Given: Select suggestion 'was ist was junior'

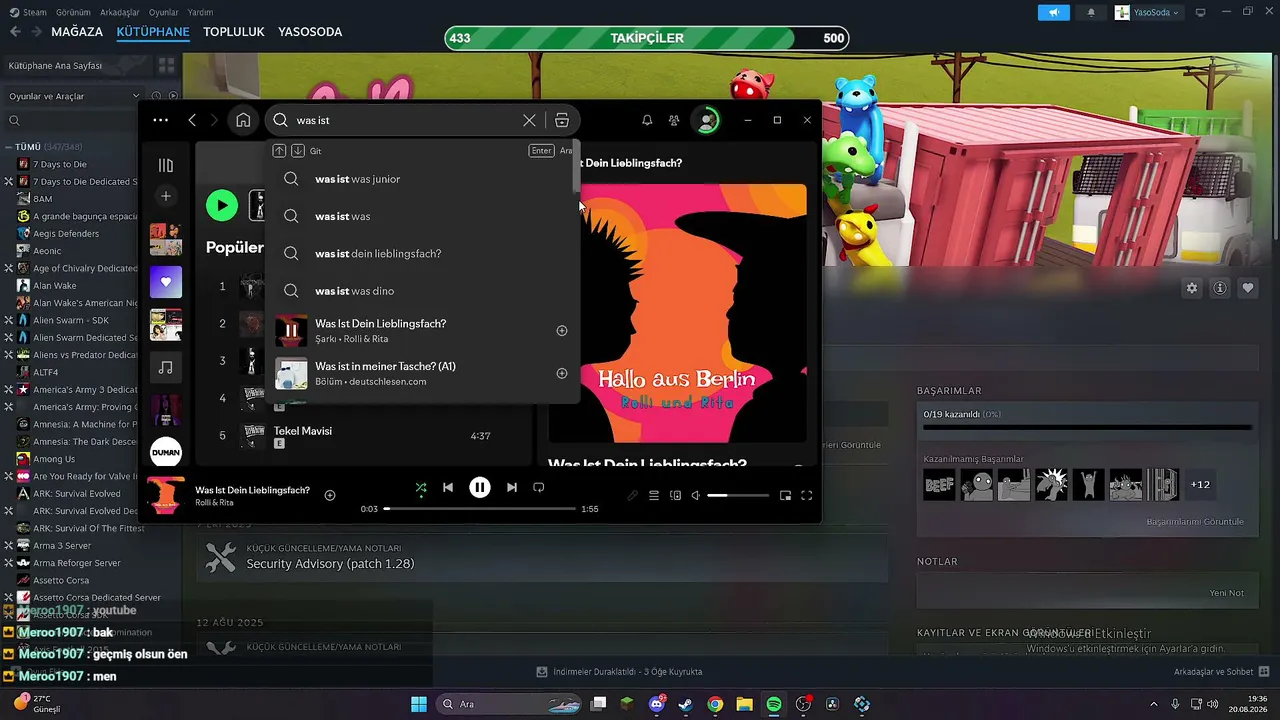Looking at the screenshot, I should click(x=422, y=179).
